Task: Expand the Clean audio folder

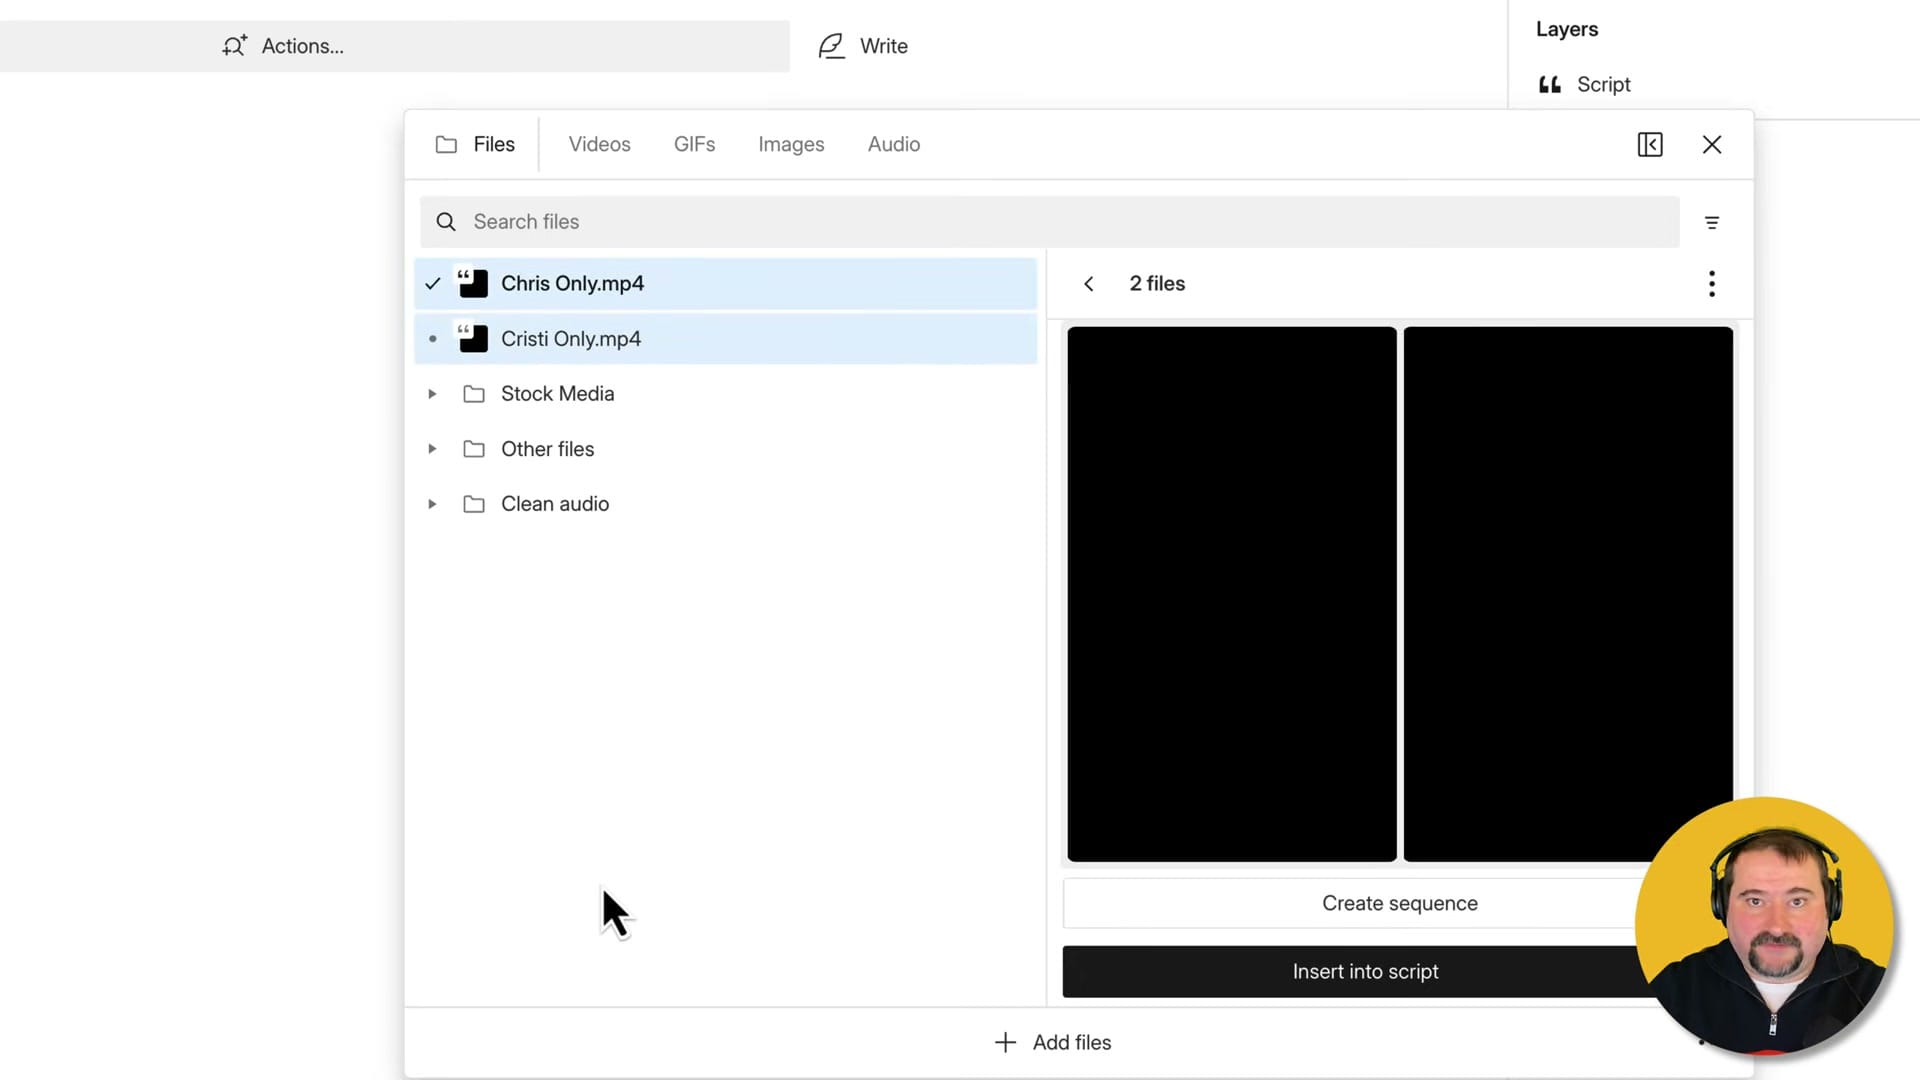Action: (432, 503)
